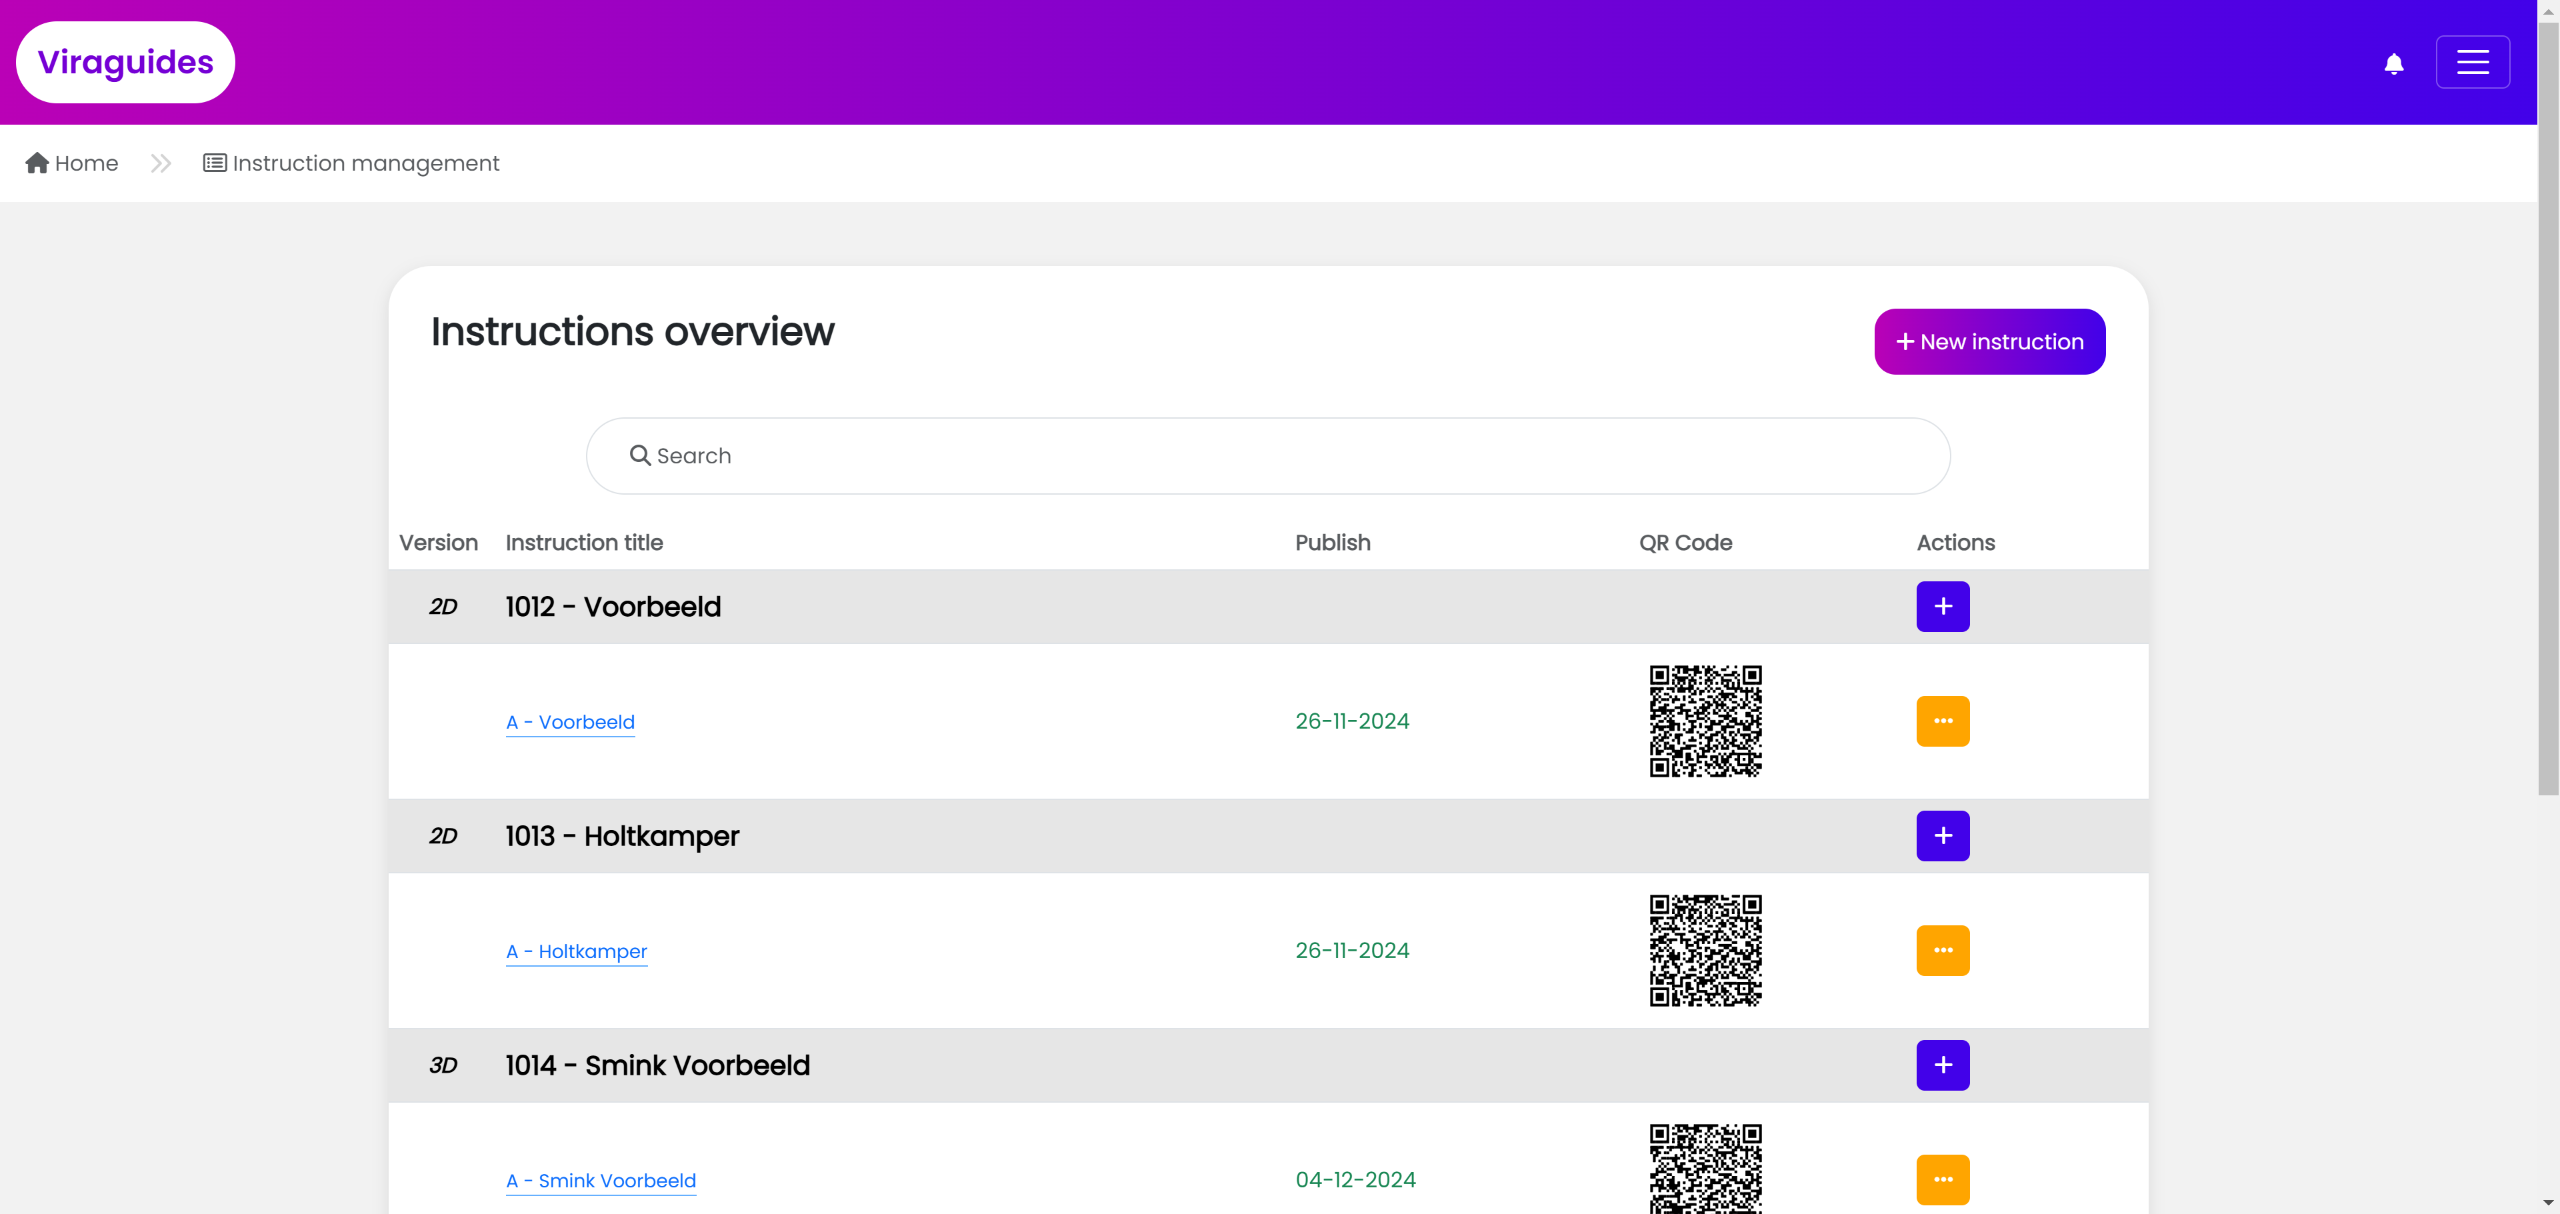Click the notification bell icon
This screenshot has height=1214, width=2560.
coord(2393,64)
